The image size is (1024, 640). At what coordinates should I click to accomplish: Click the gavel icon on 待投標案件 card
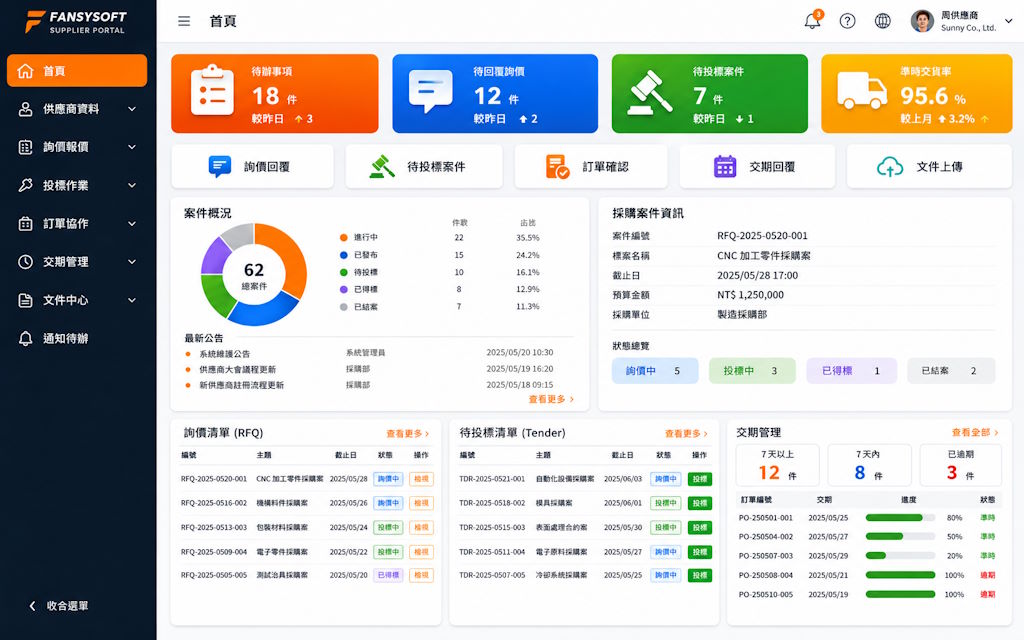pos(650,93)
